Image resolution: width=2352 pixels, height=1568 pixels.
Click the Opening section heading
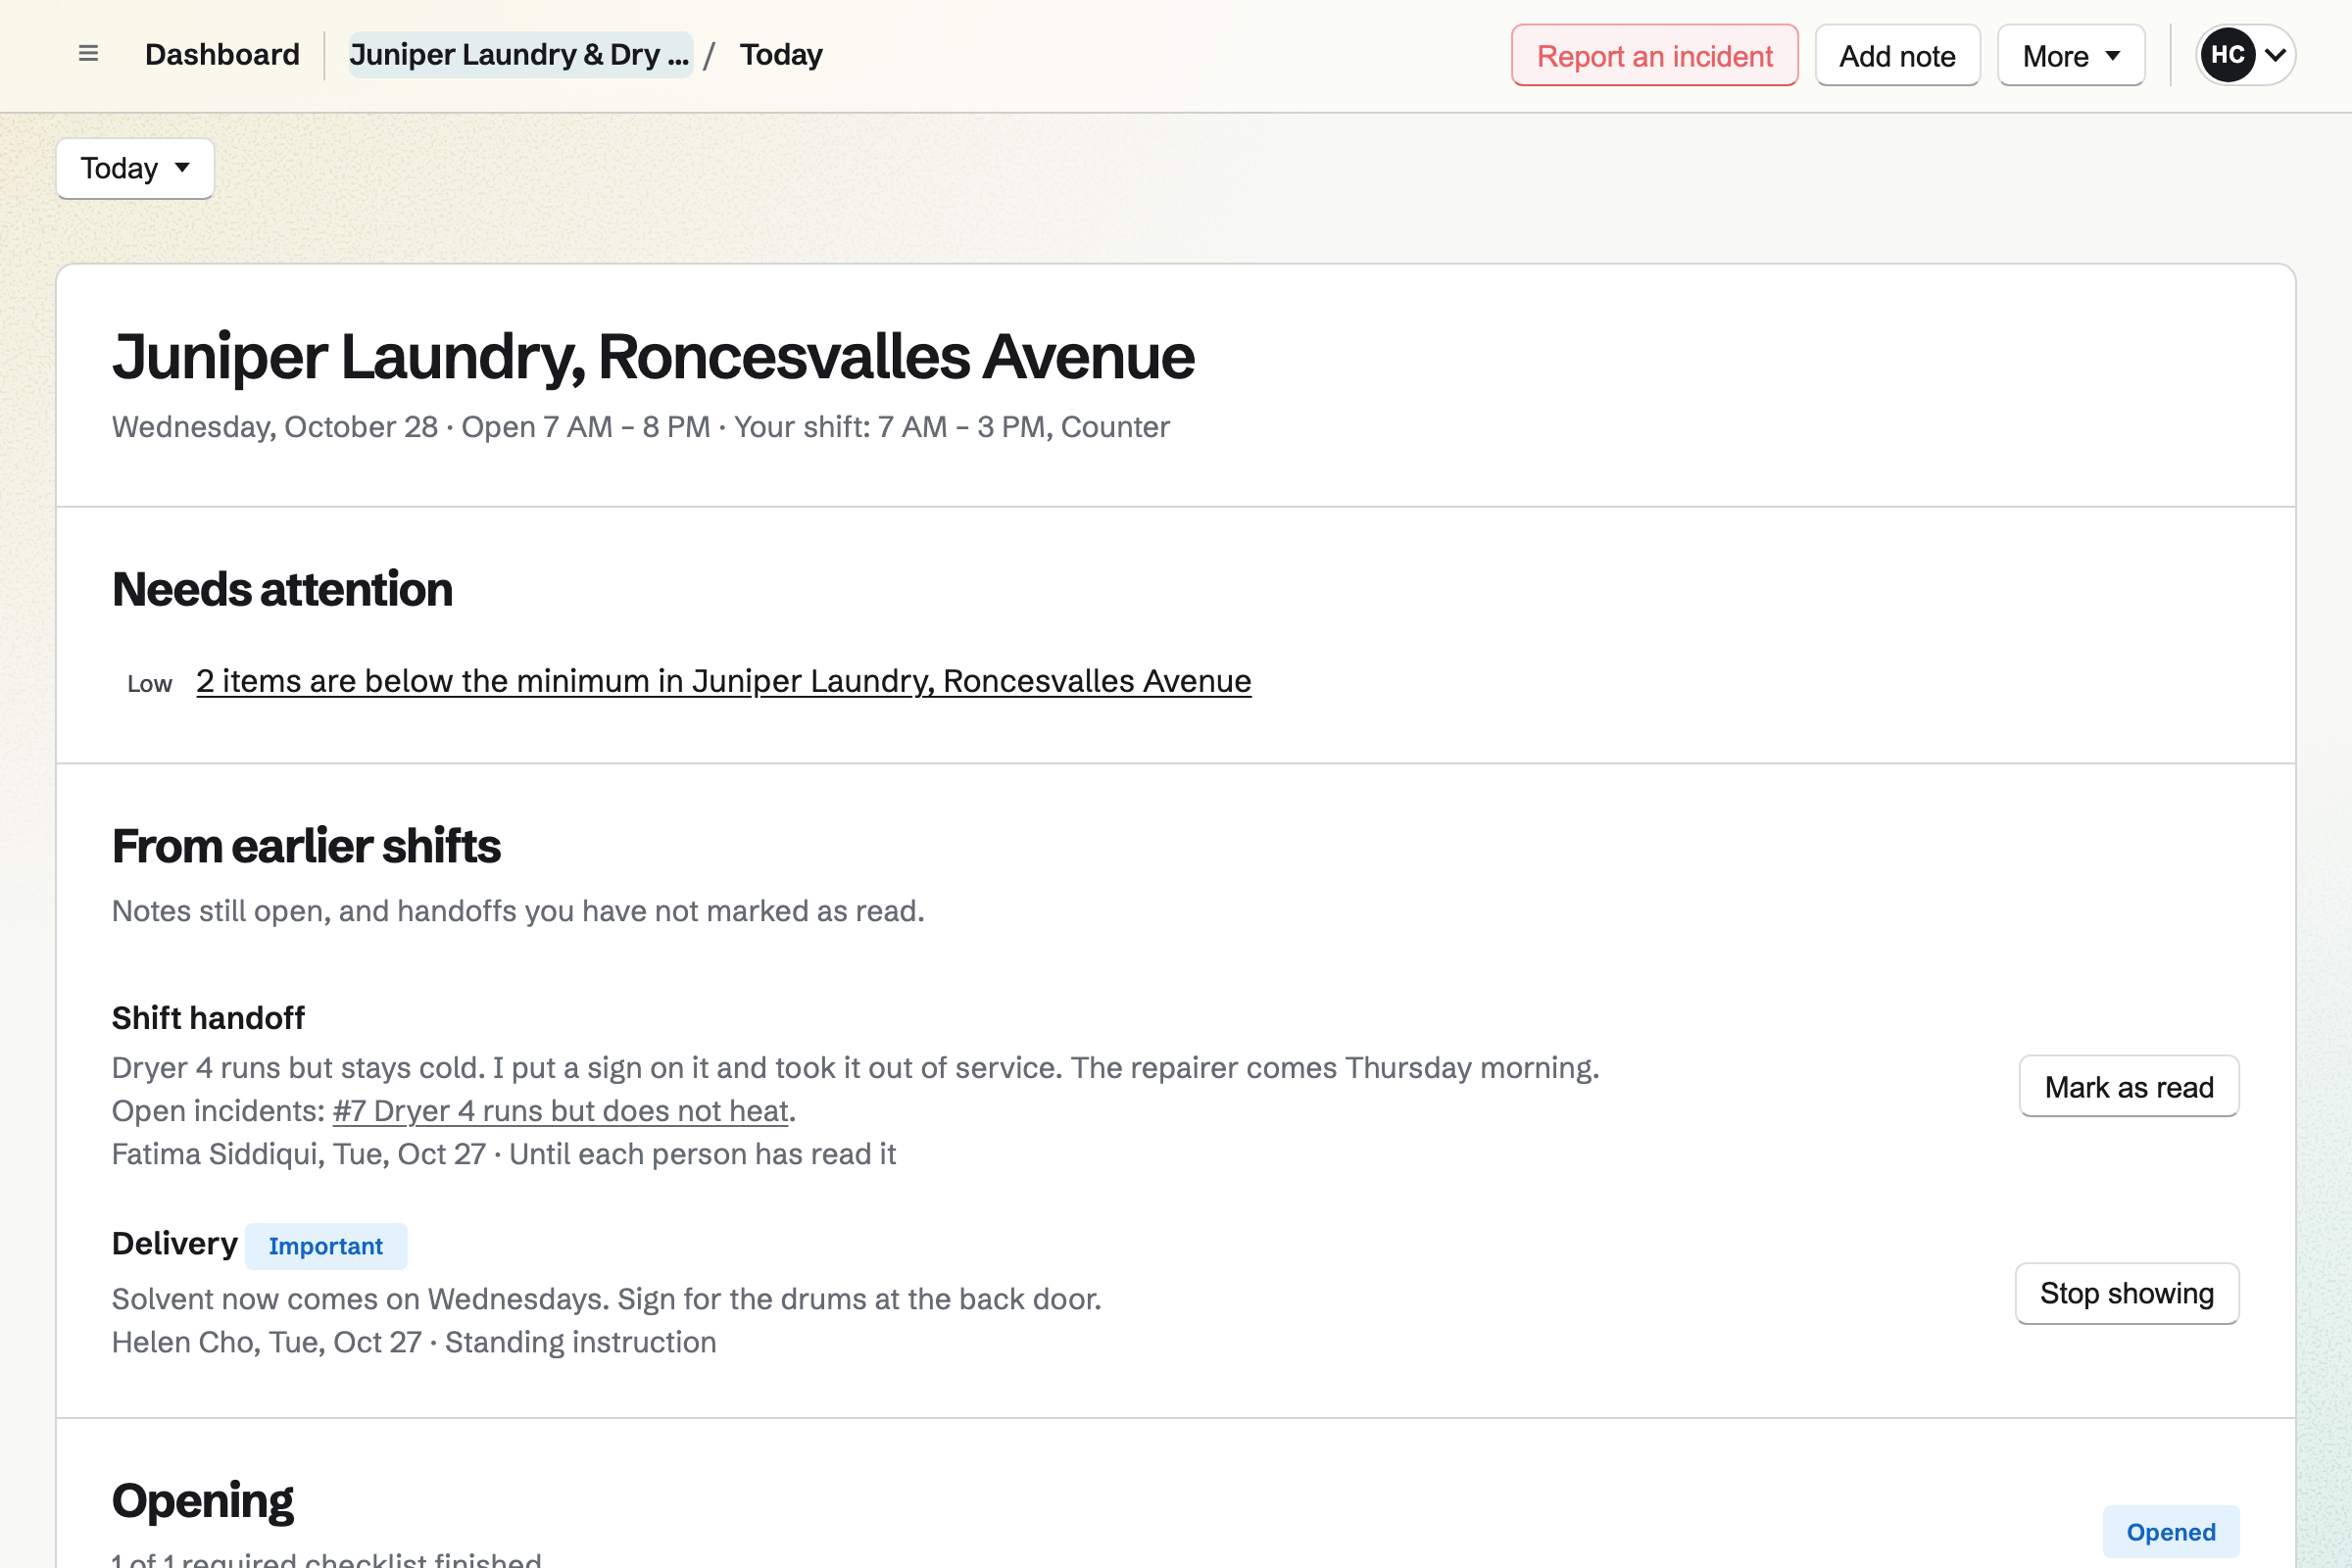pos(202,1500)
